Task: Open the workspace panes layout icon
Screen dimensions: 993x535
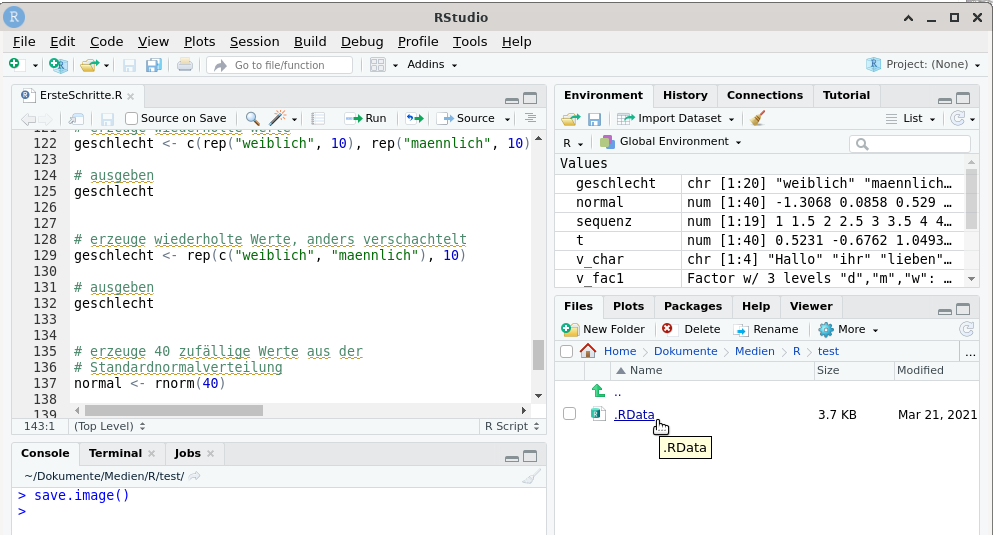Action: 377,65
